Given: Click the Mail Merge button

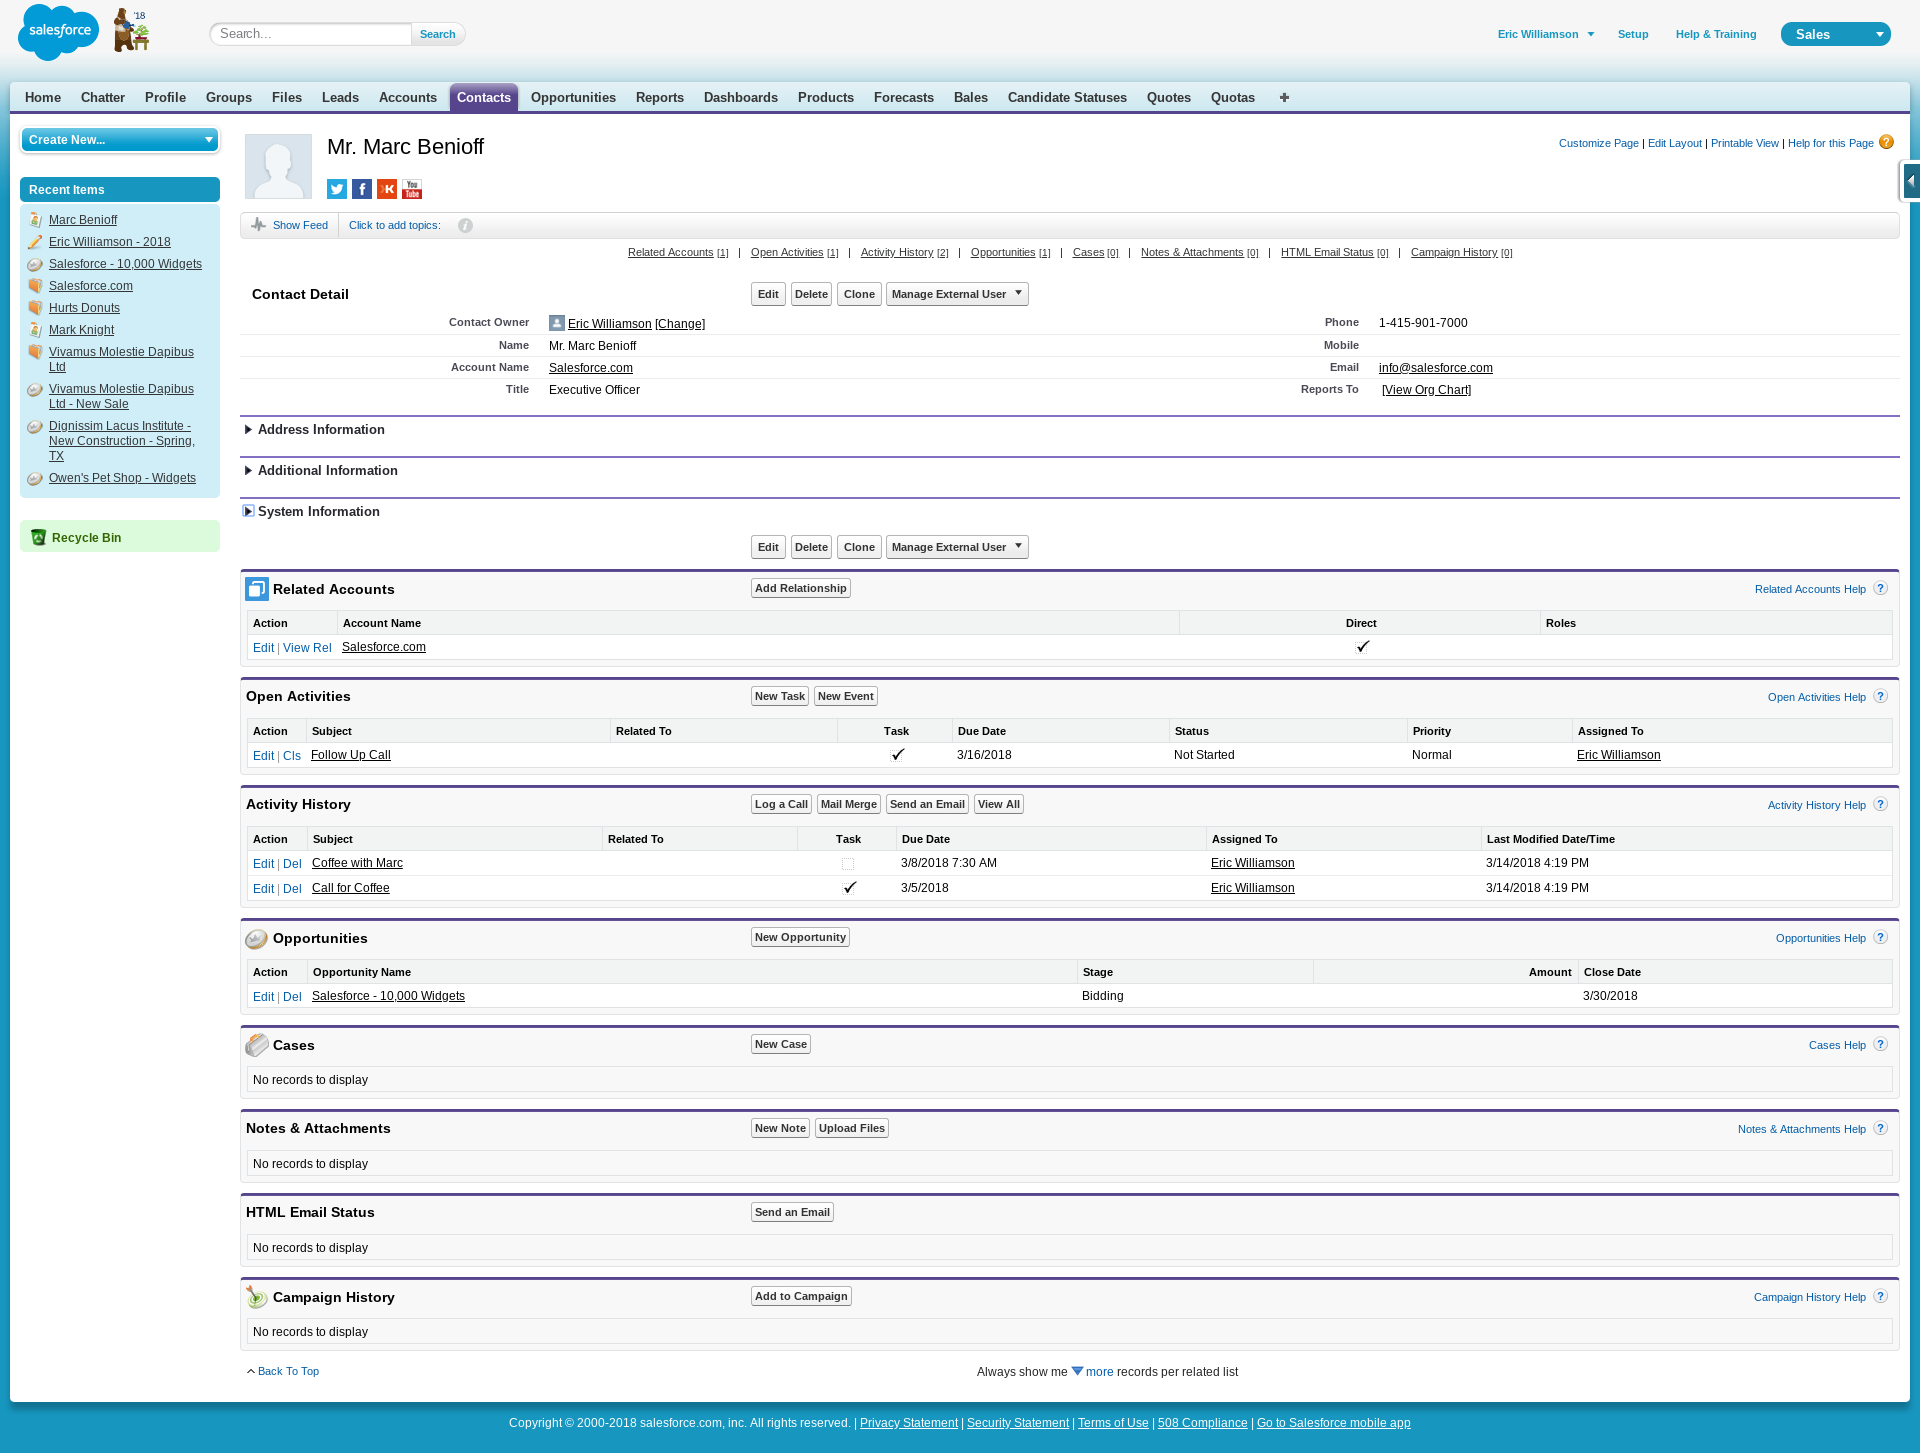Looking at the screenshot, I should [x=849, y=804].
